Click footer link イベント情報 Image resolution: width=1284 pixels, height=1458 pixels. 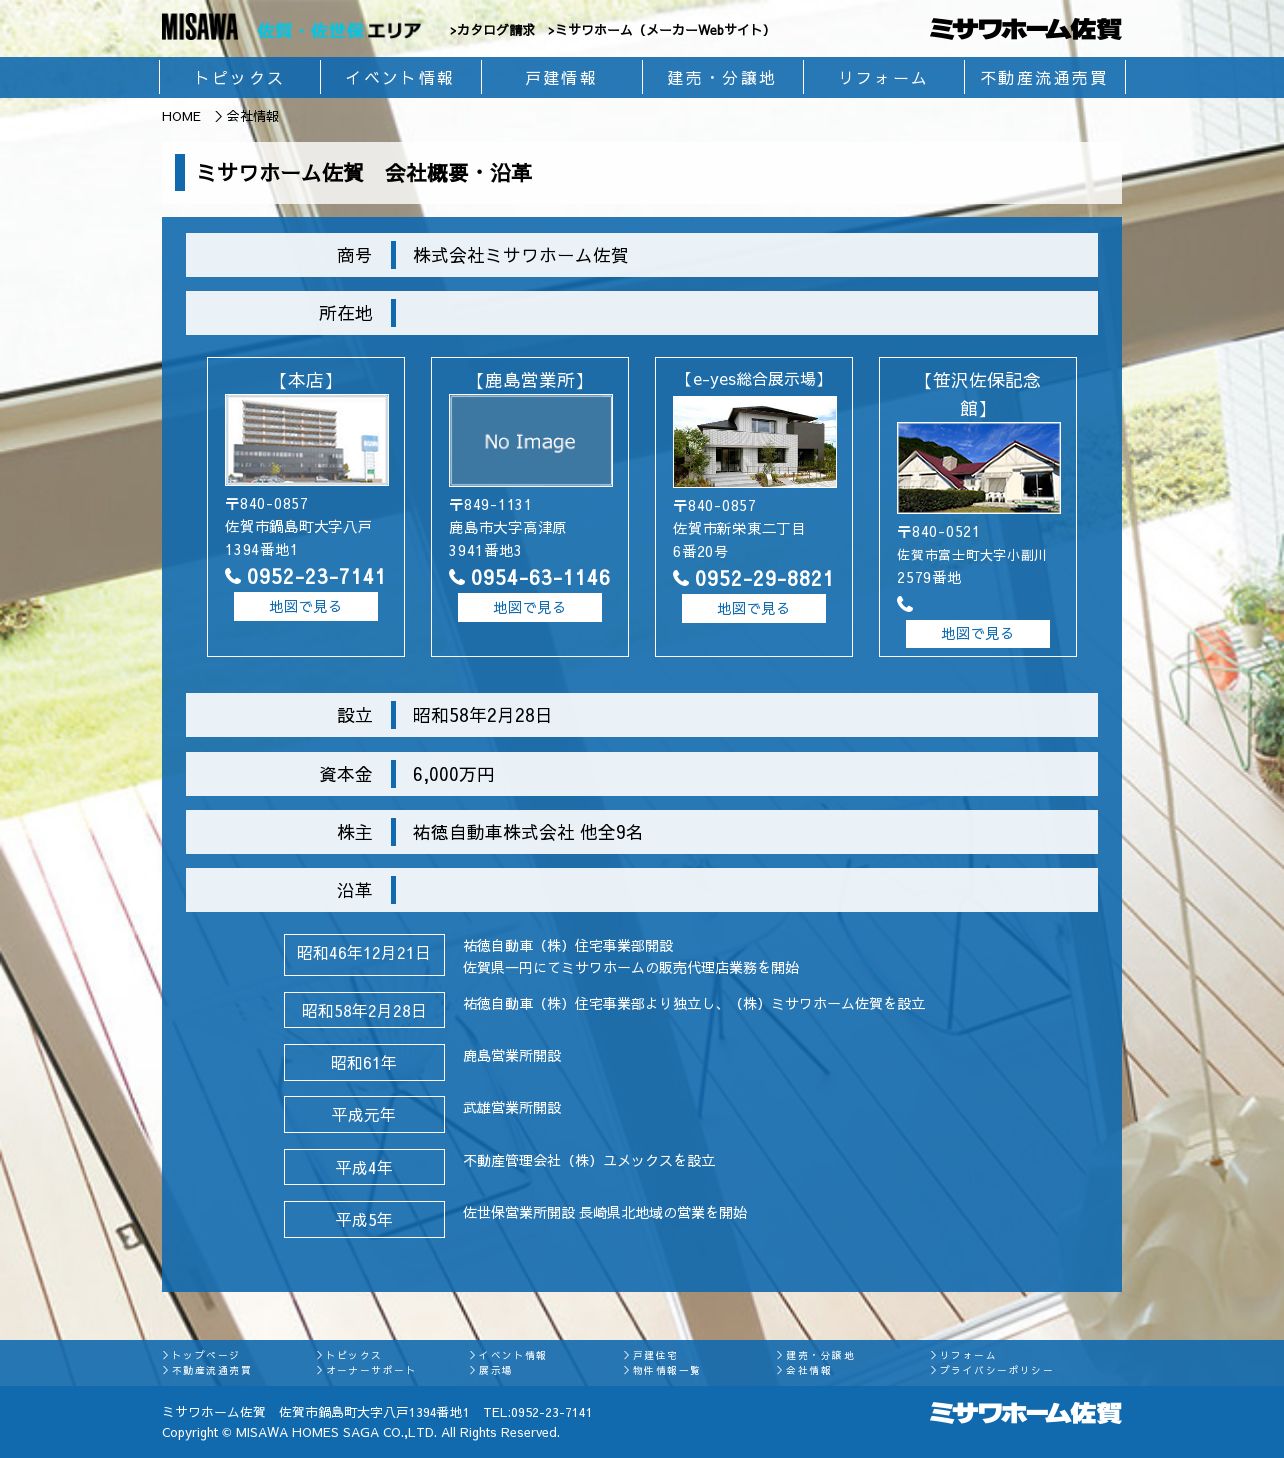[508, 1355]
